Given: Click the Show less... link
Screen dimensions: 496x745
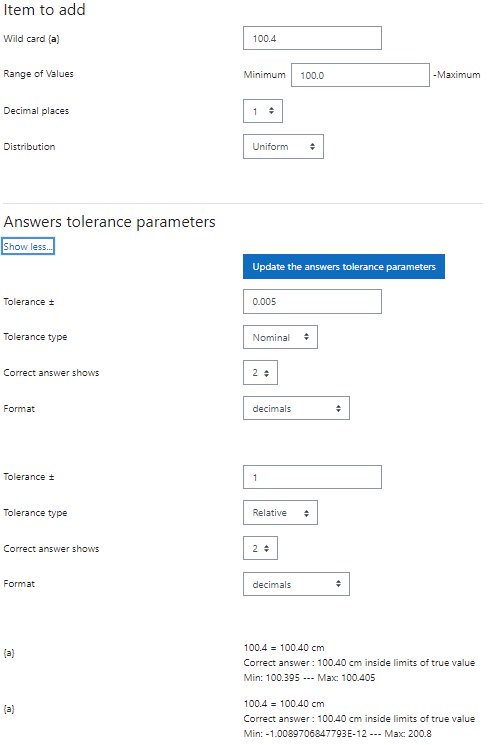Looking at the screenshot, I should 28,246.
